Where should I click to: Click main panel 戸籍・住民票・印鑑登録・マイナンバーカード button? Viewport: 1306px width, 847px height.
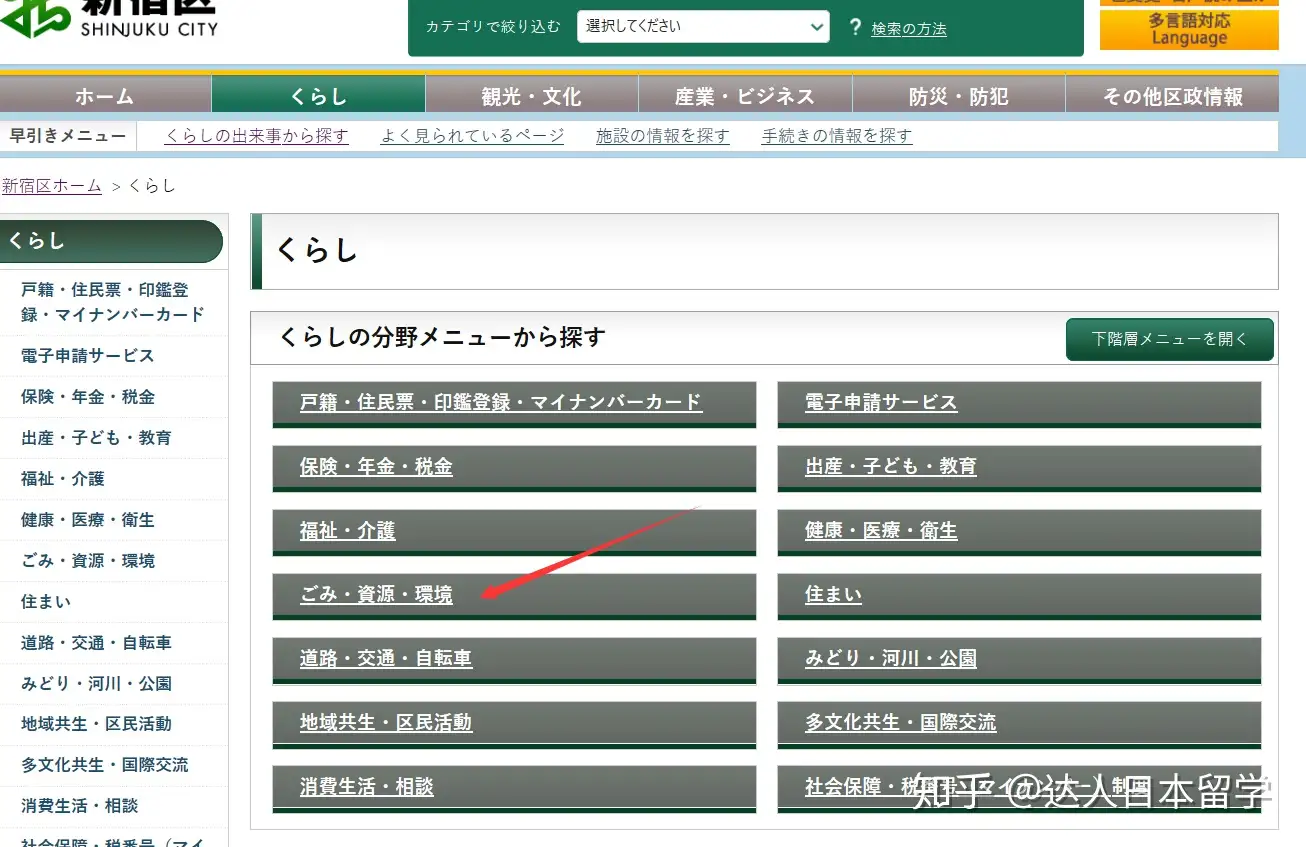pos(514,405)
